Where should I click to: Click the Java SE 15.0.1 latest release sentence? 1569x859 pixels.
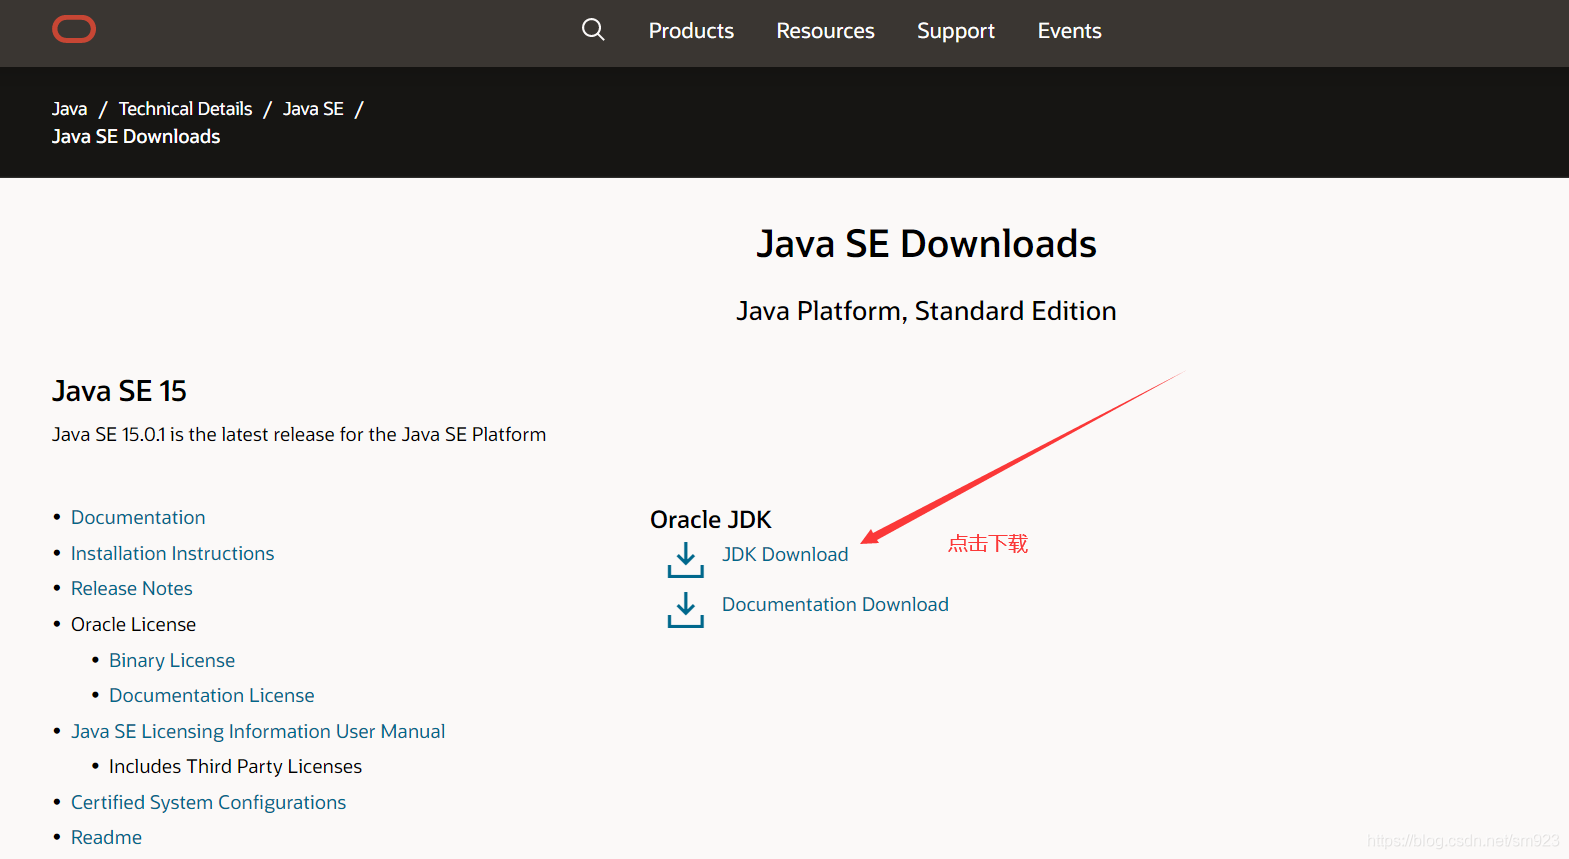click(x=299, y=434)
